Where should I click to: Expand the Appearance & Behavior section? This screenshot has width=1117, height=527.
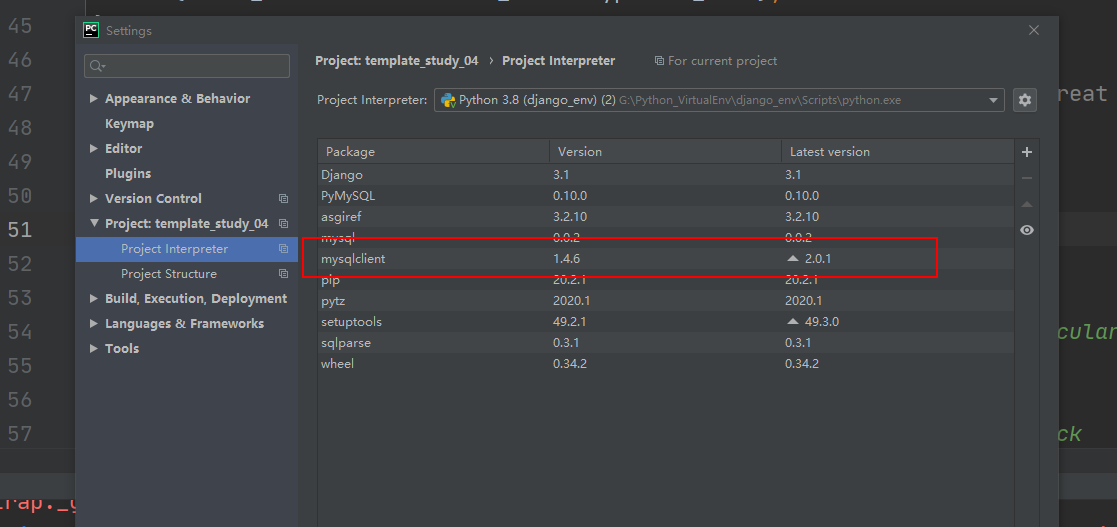(x=93, y=98)
